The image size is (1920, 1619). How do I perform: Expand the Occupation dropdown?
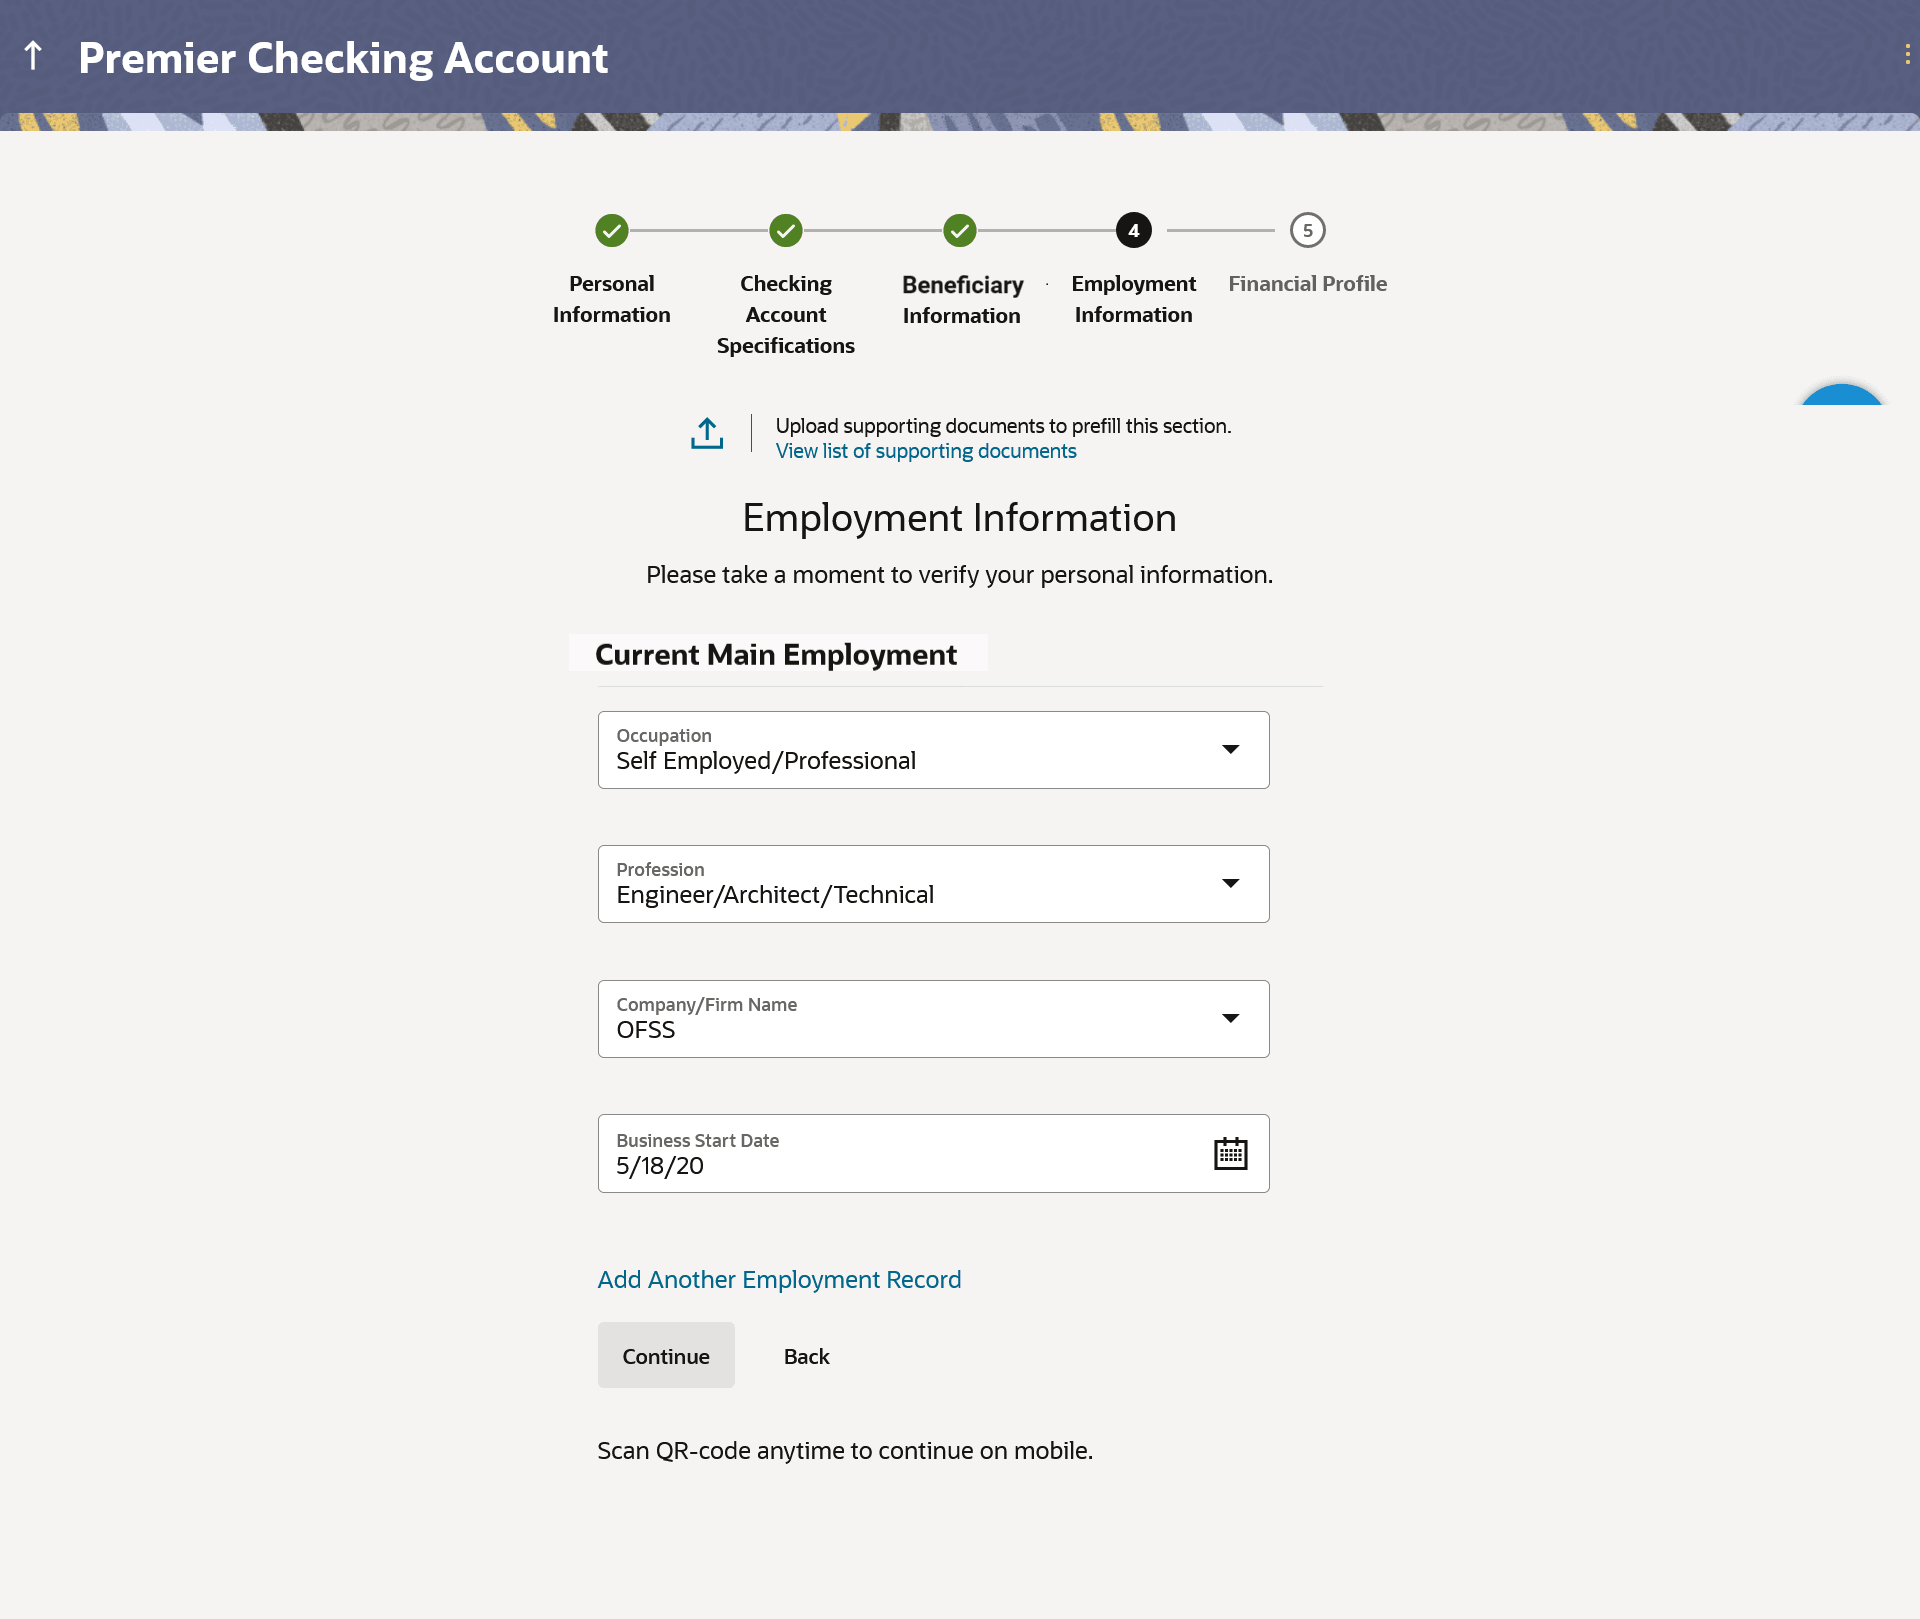[x=1230, y=750]
